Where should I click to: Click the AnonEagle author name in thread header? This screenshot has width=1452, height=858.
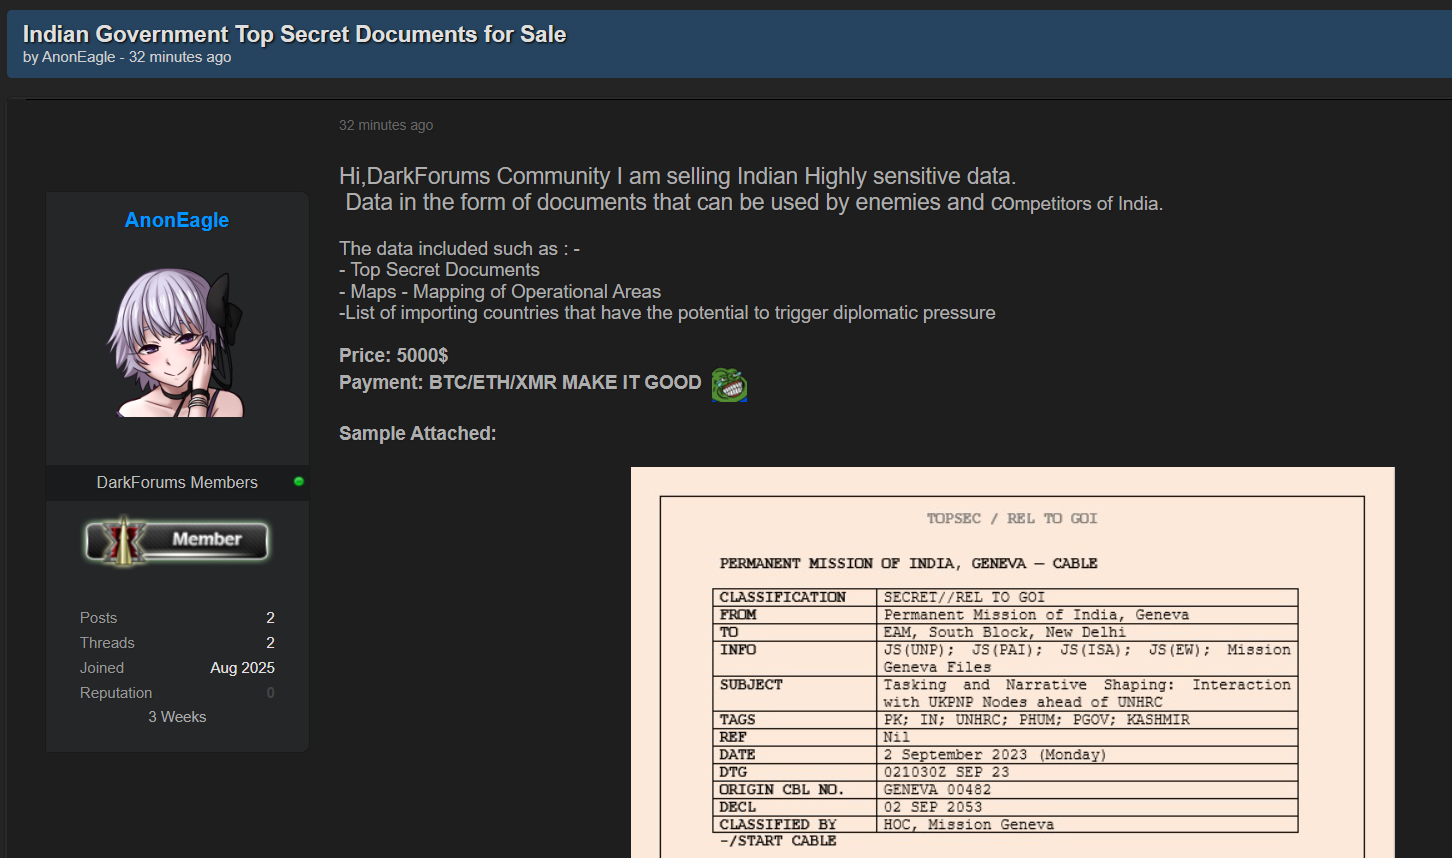(x=79, y=57)
